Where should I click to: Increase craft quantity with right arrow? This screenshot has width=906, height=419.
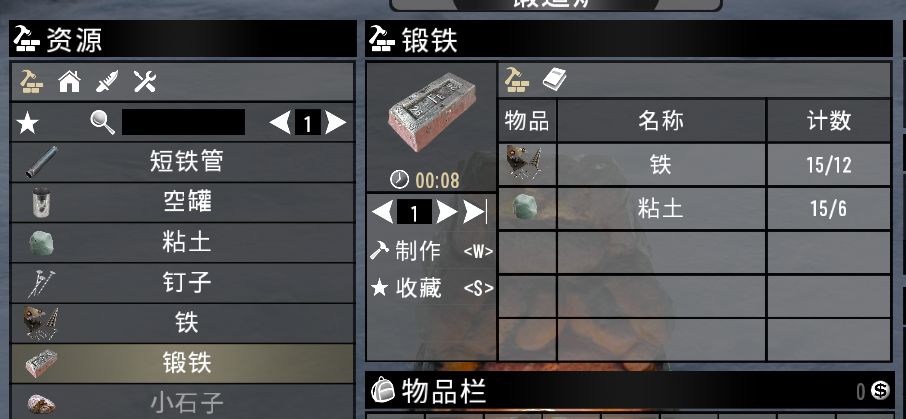pos(446,212)
